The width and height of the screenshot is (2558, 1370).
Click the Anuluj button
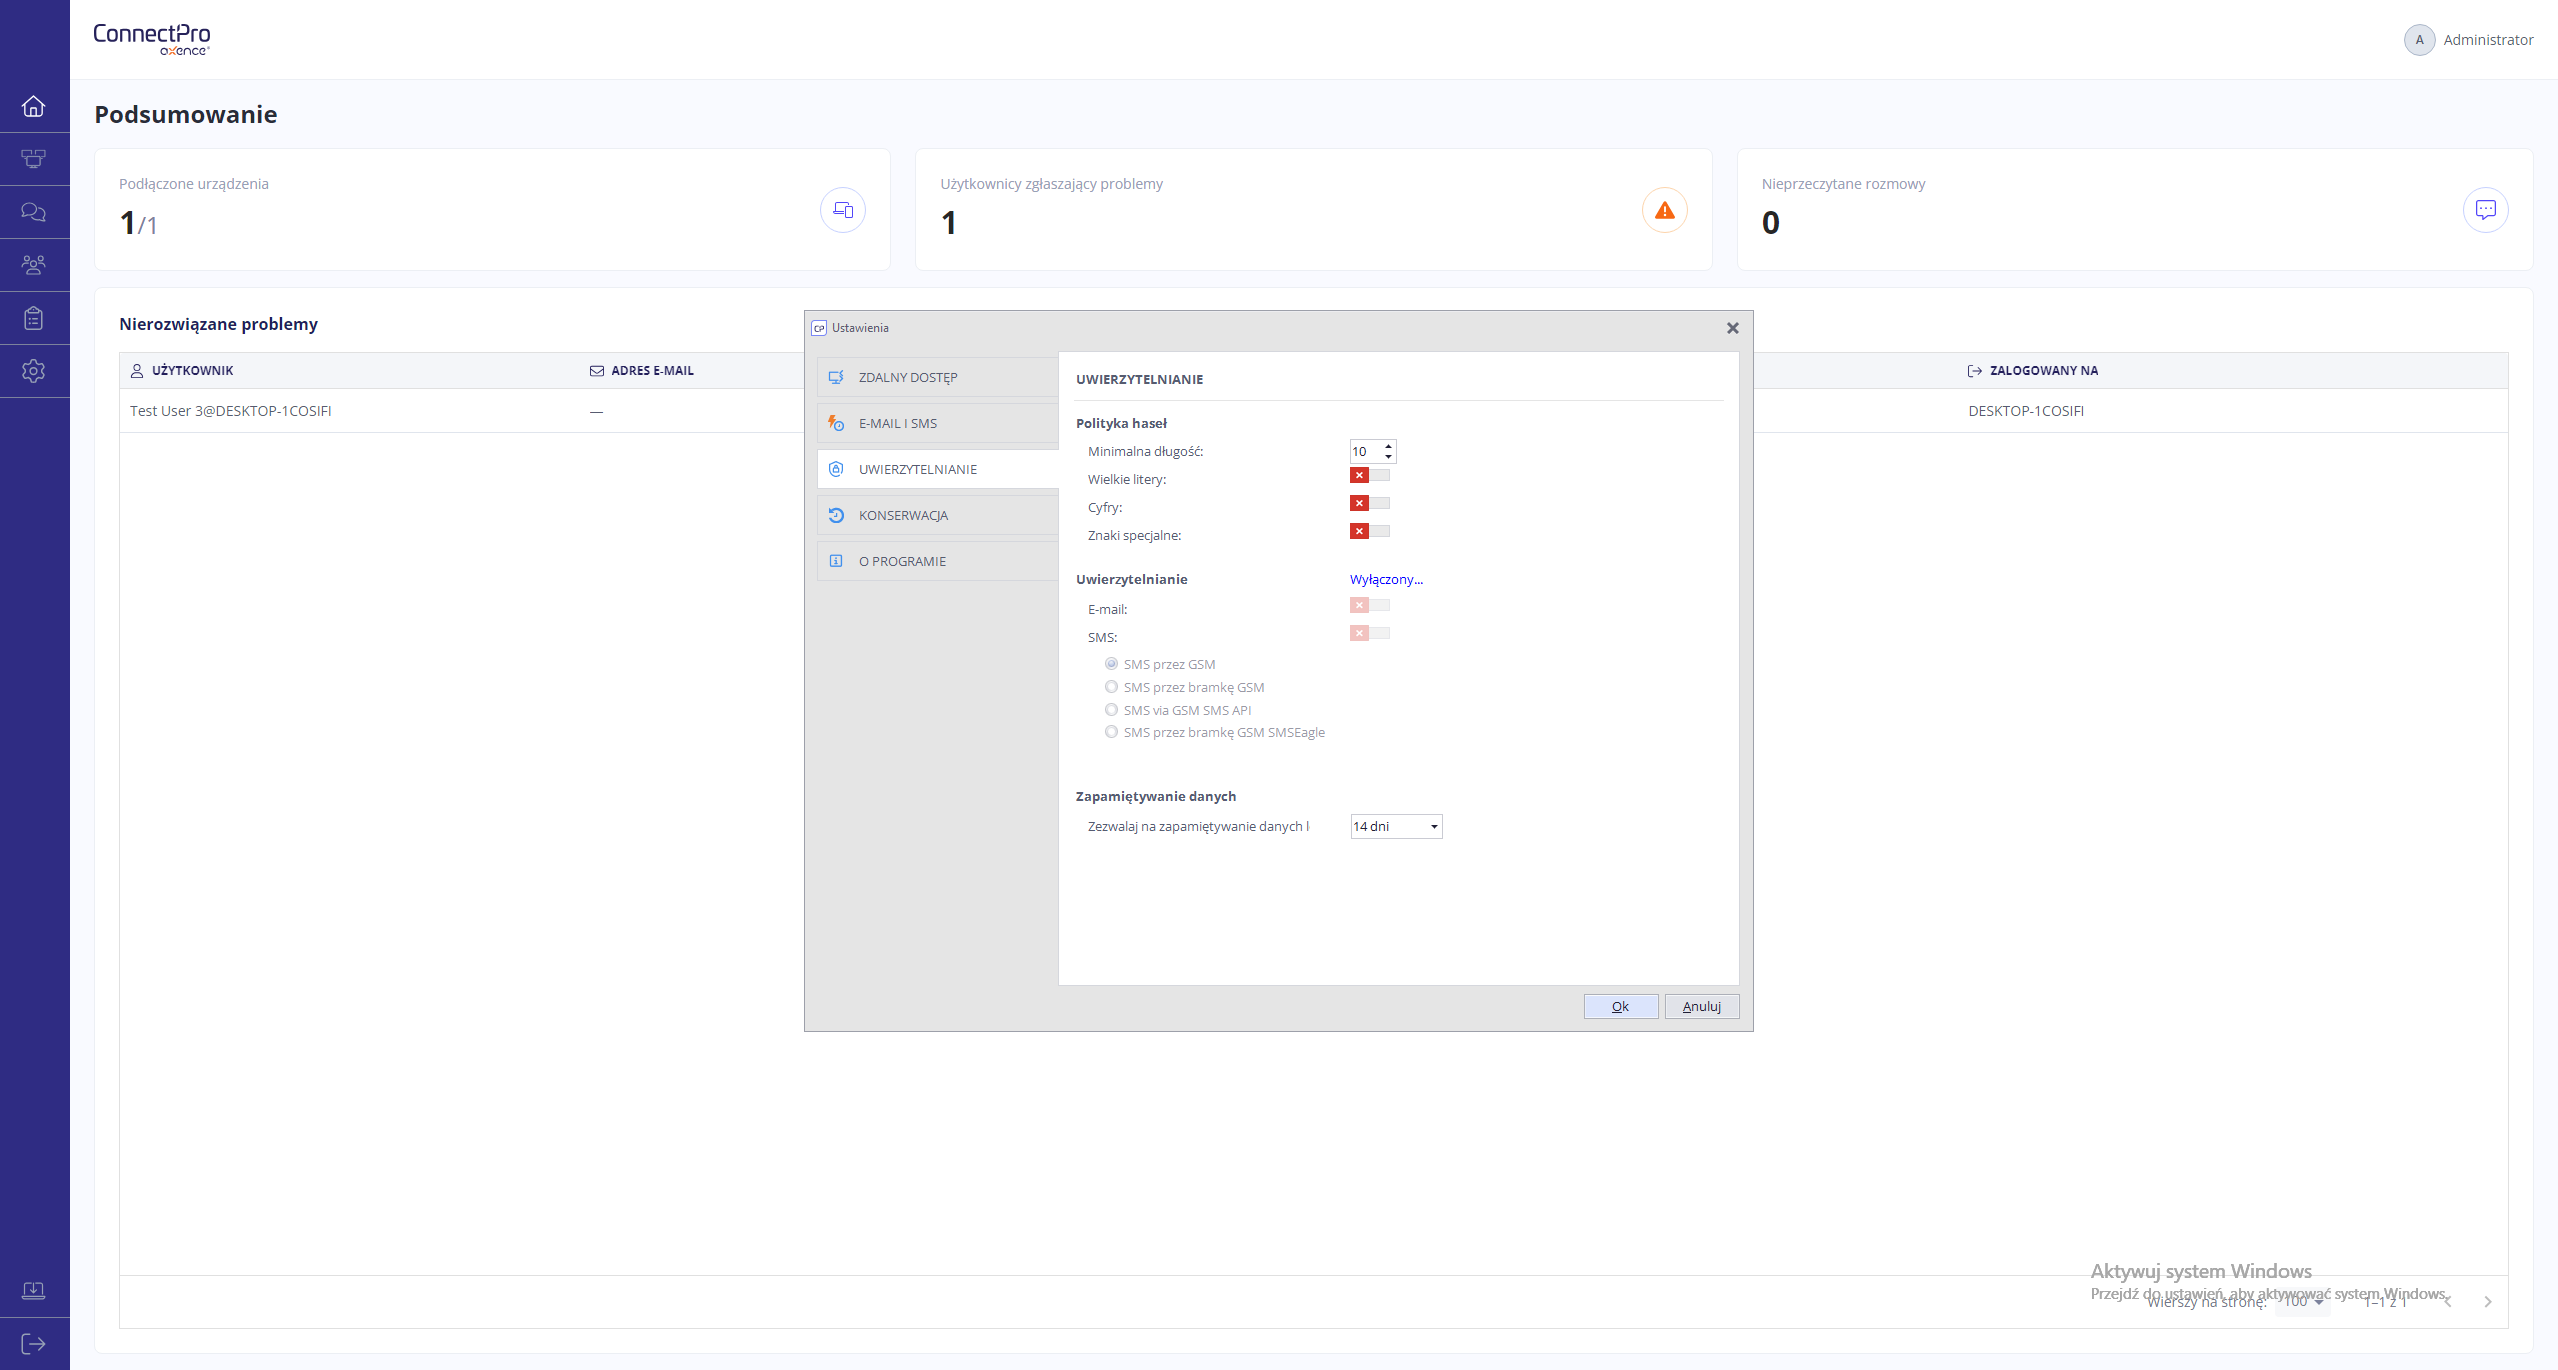pyautogui.click(x=1702, y=1007)
